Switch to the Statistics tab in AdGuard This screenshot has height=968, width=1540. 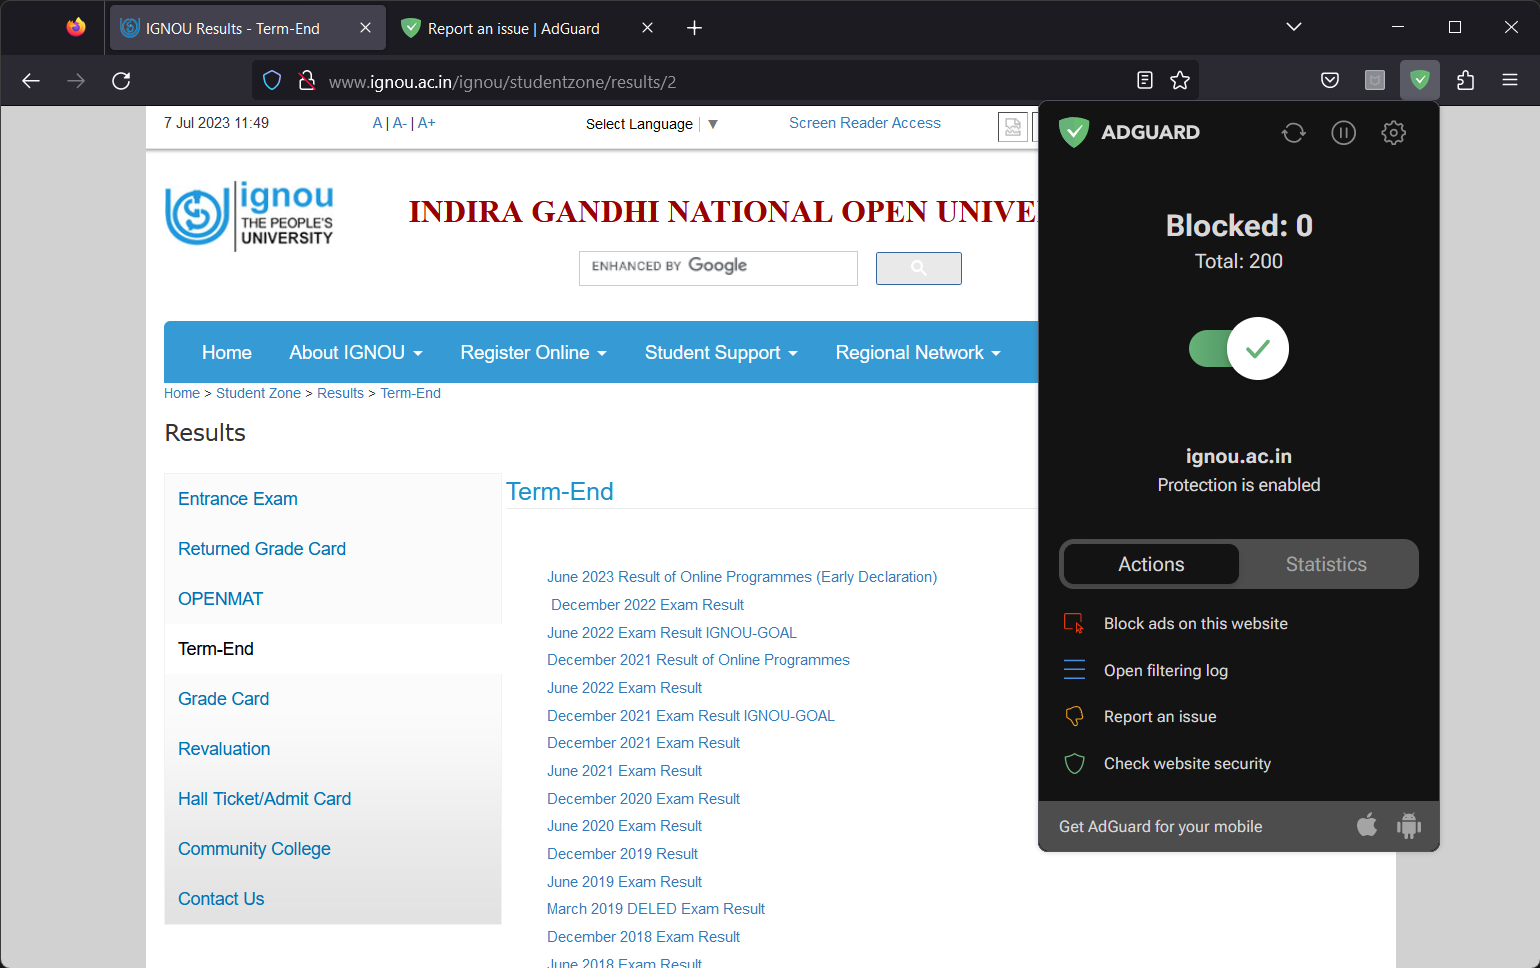1325,564
